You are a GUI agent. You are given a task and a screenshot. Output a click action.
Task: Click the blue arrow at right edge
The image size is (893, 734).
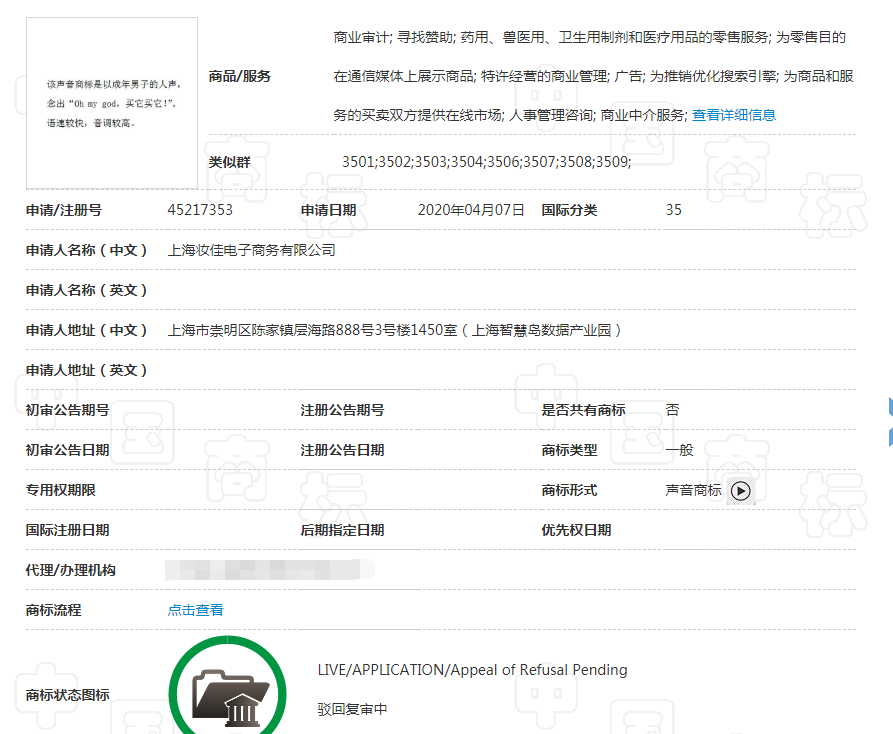click(888, 421)
